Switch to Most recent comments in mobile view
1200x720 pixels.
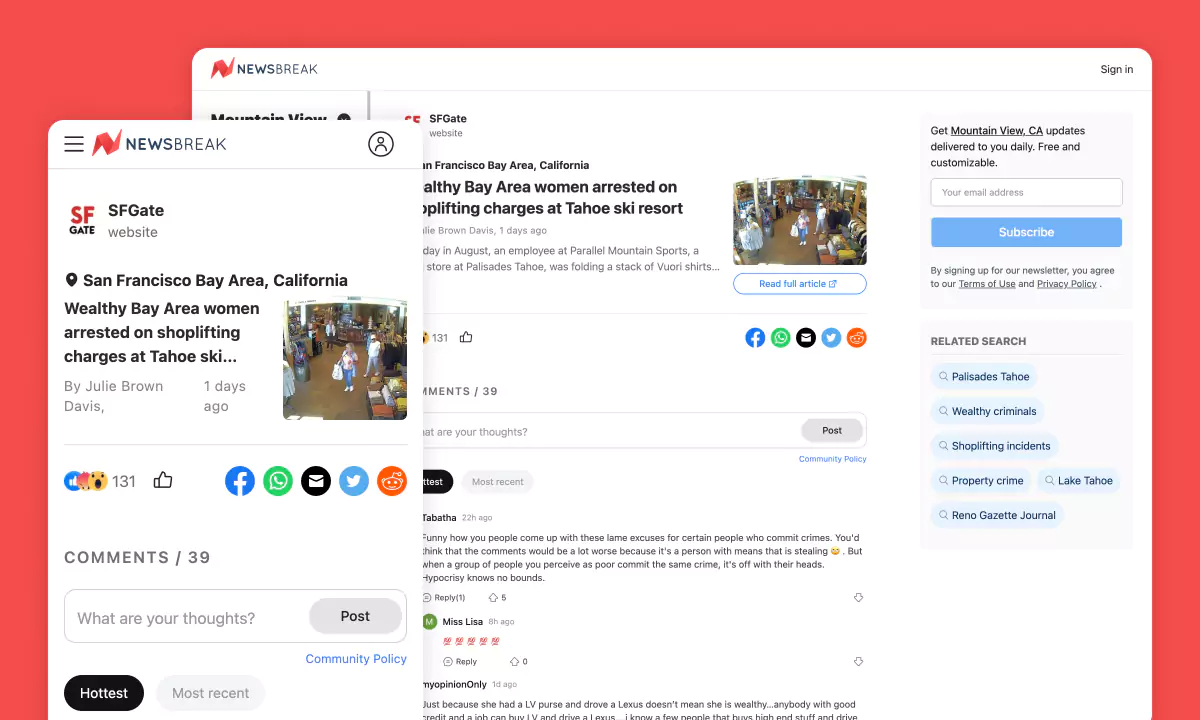click(x=210, y=693)
